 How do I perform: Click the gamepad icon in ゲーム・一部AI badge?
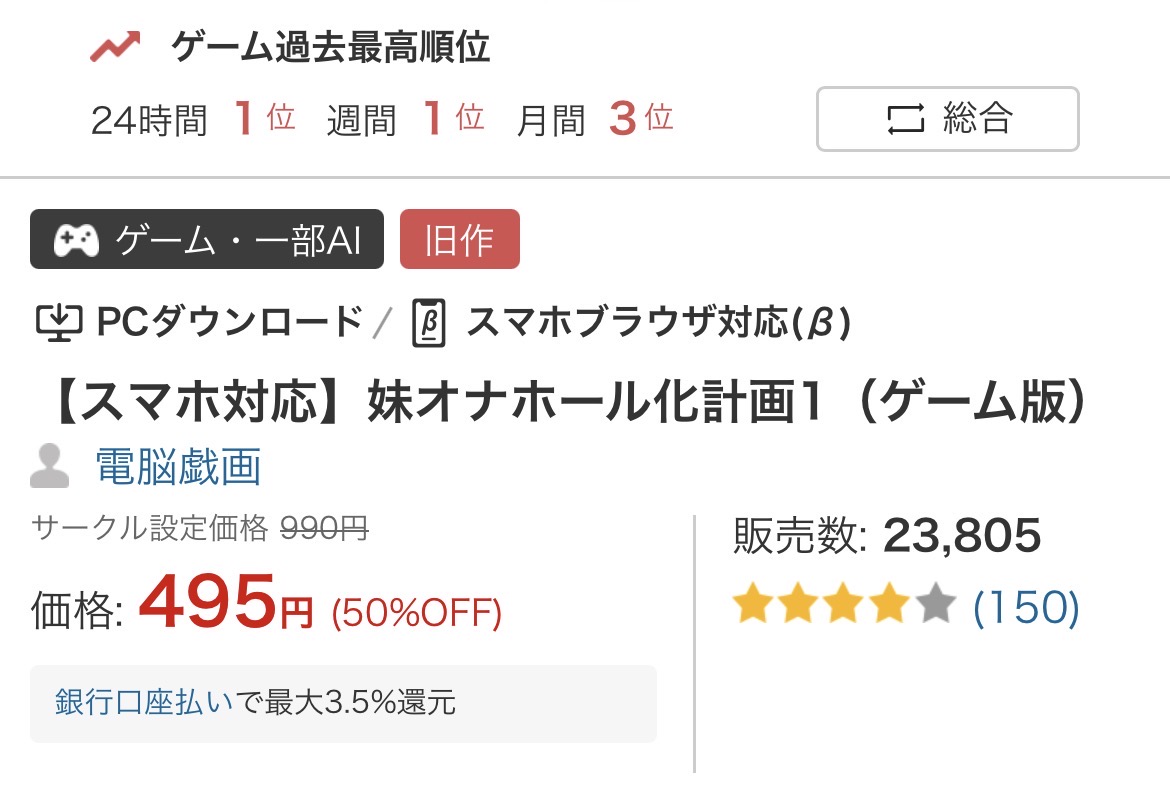(76, 240)
